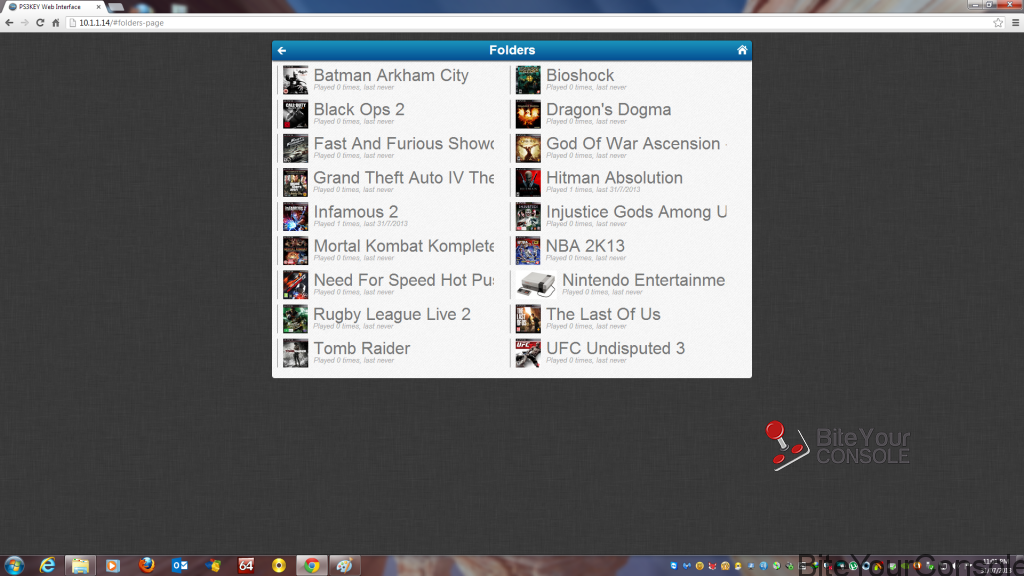Open the media player taskbar icon
Viewport: 1024px width, 576px height.
113,566
